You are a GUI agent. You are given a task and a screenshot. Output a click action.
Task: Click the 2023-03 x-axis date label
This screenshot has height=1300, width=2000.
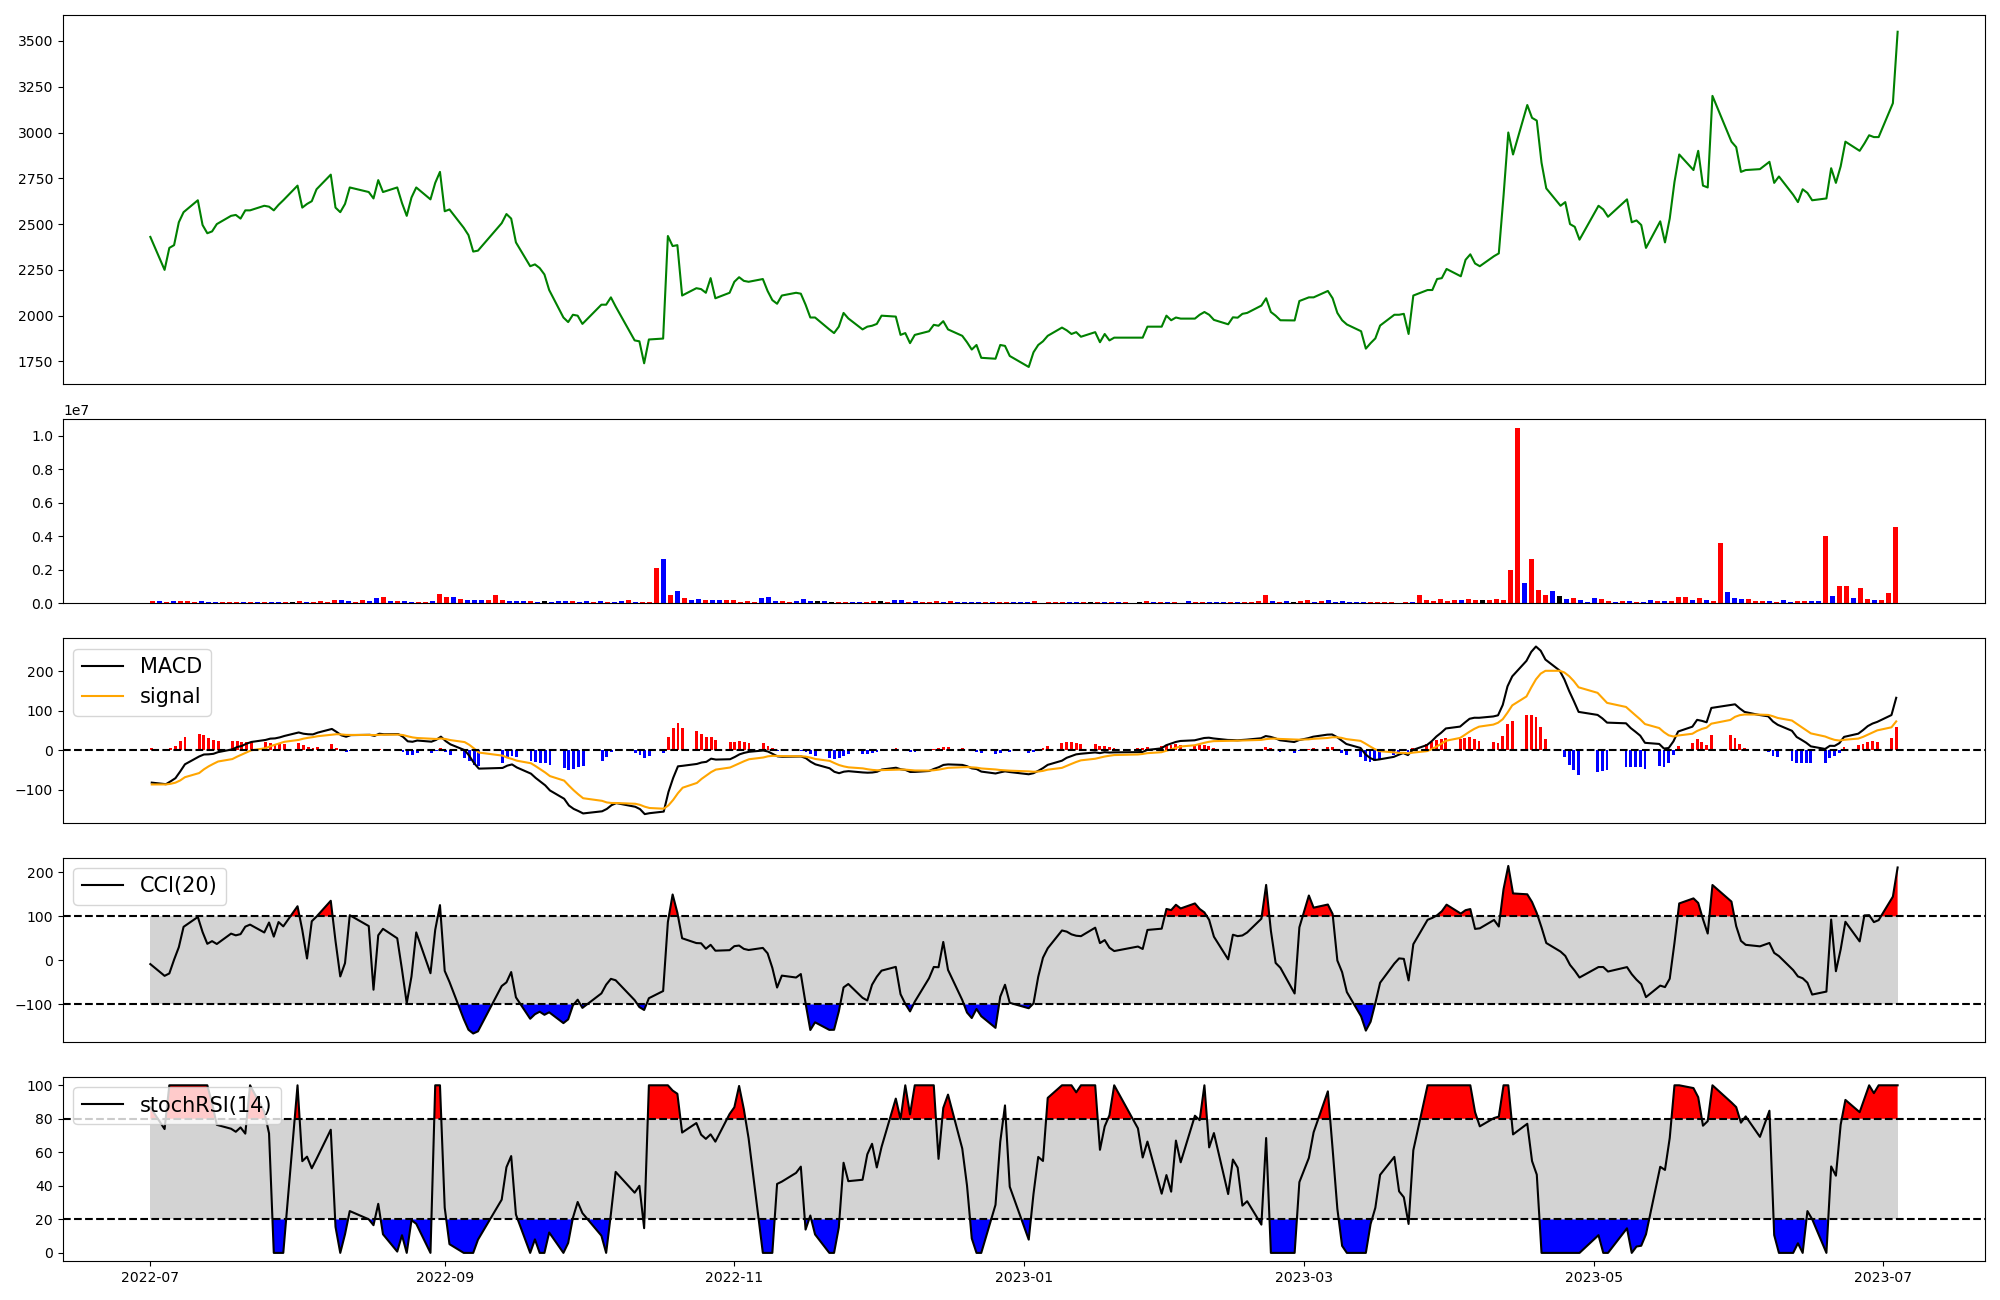click(x=1305, y=1277)
